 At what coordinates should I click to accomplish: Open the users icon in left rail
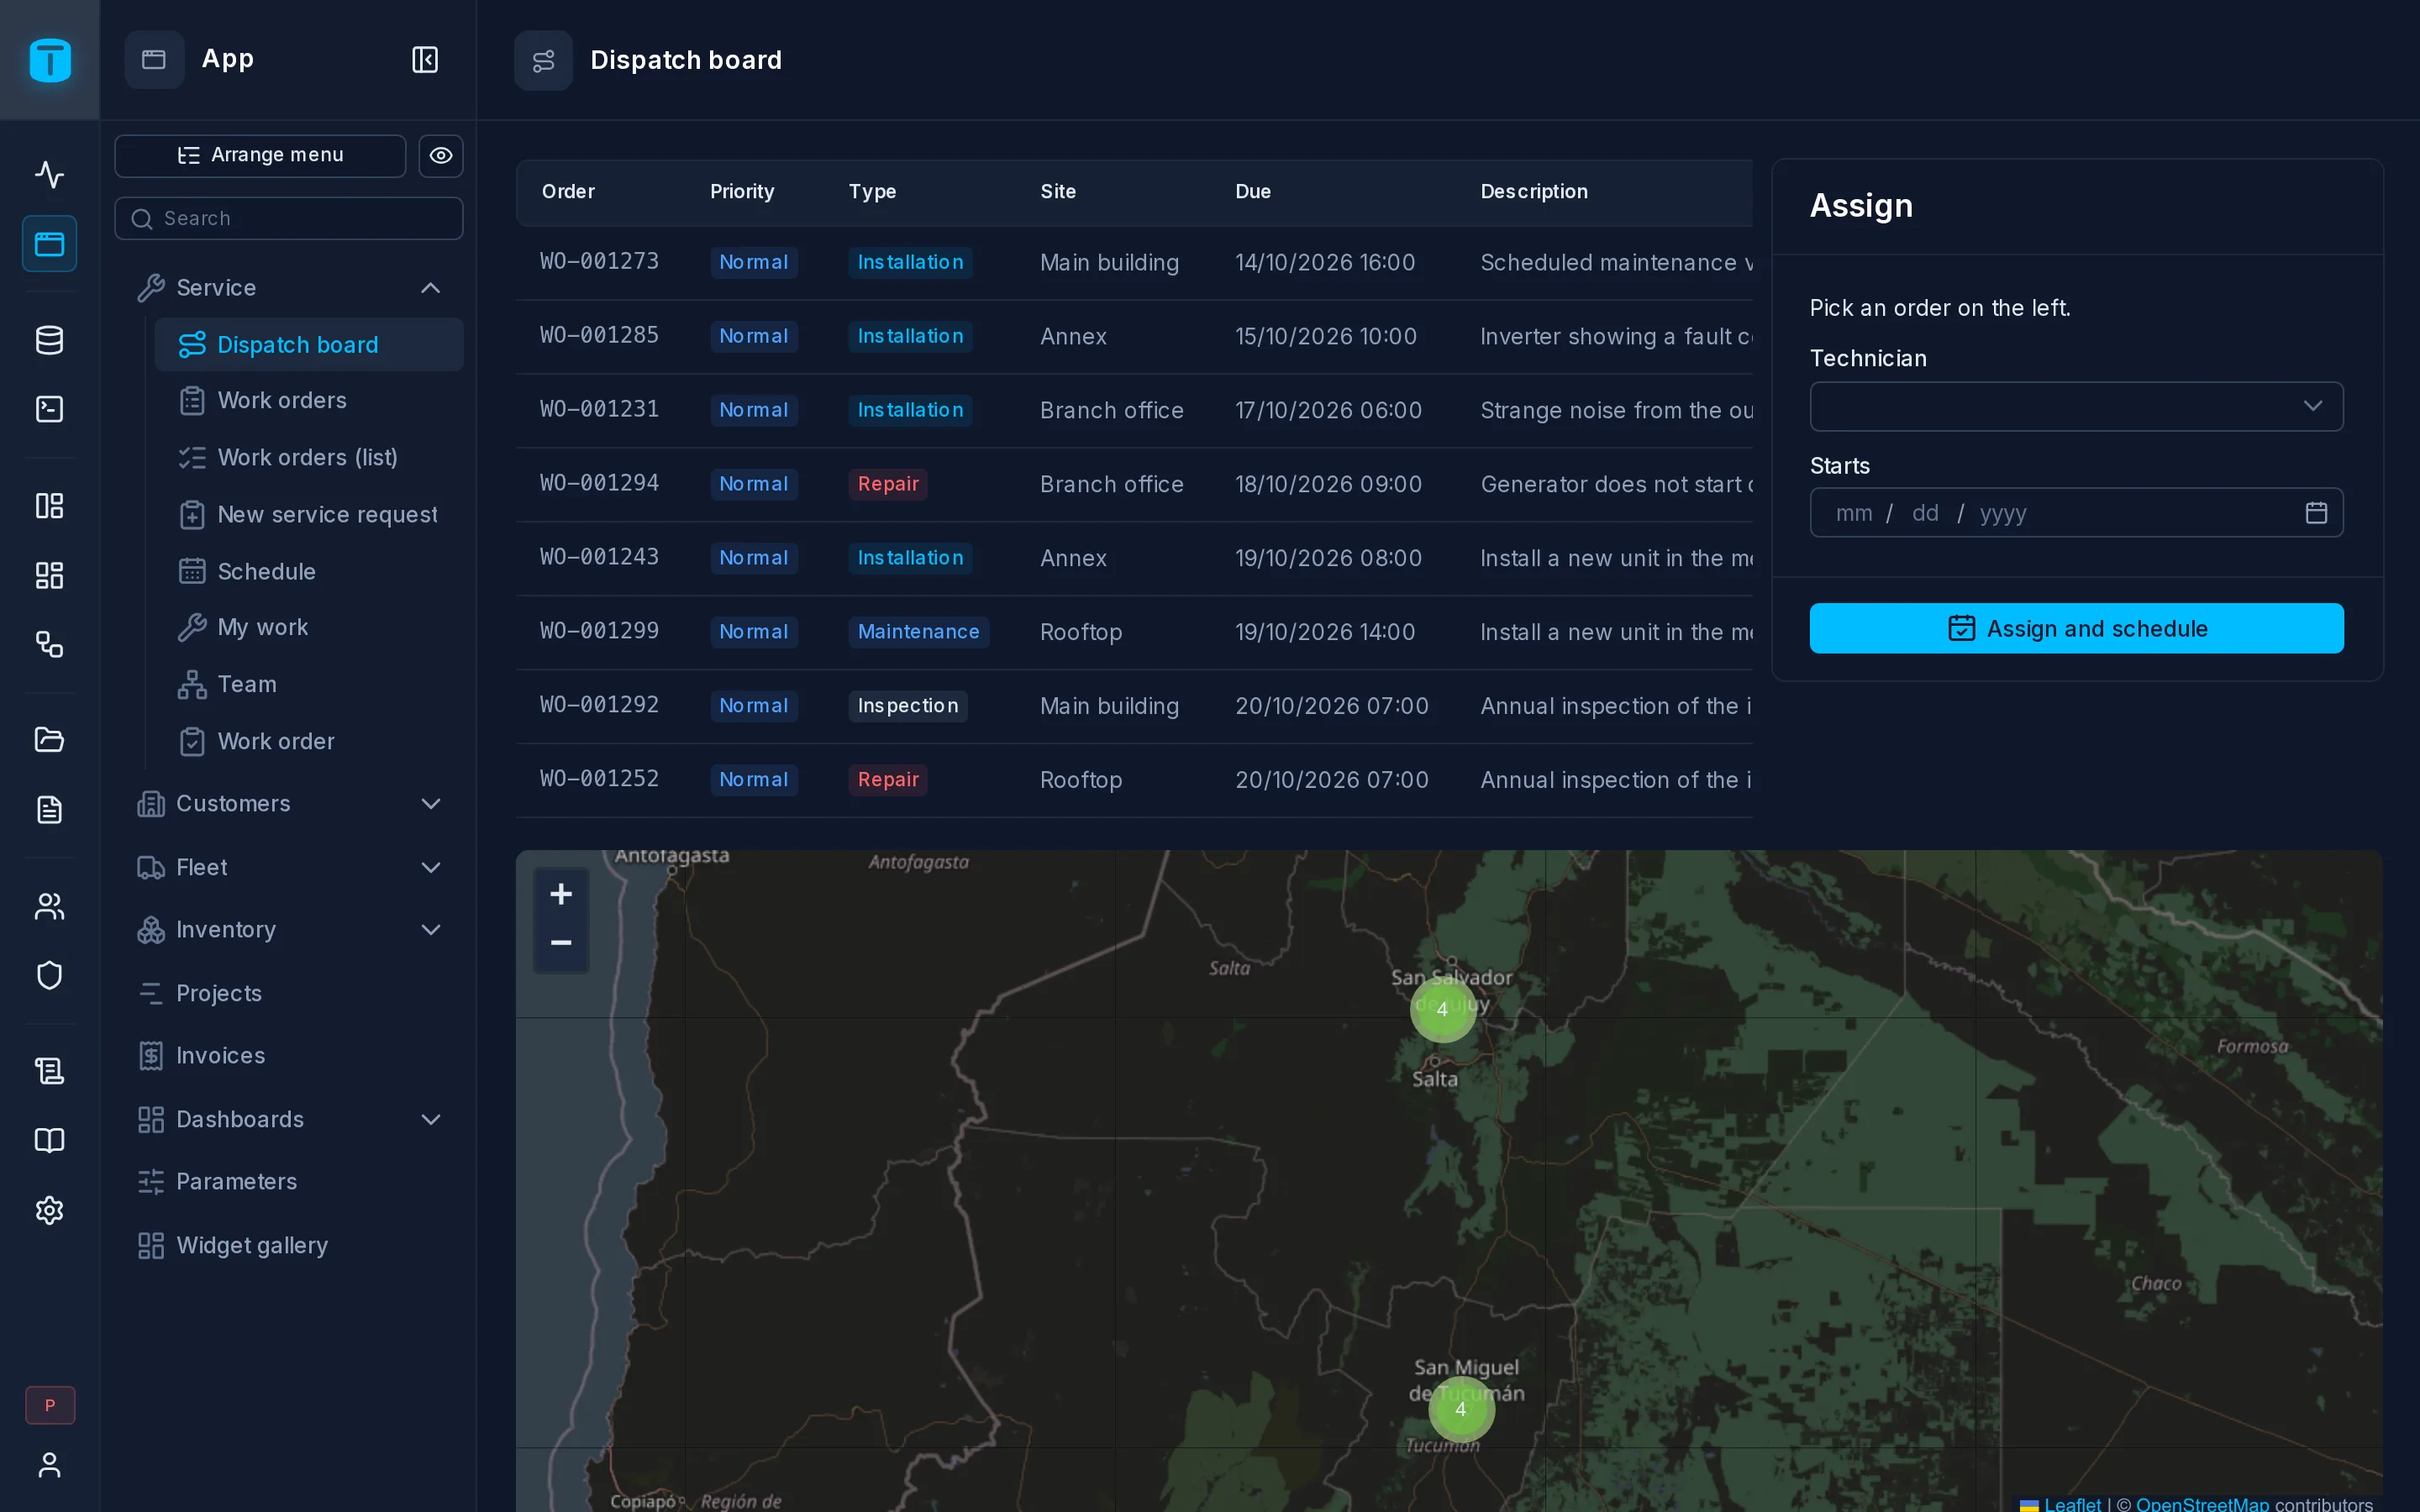pyautogui.click(x=49, y=906)
